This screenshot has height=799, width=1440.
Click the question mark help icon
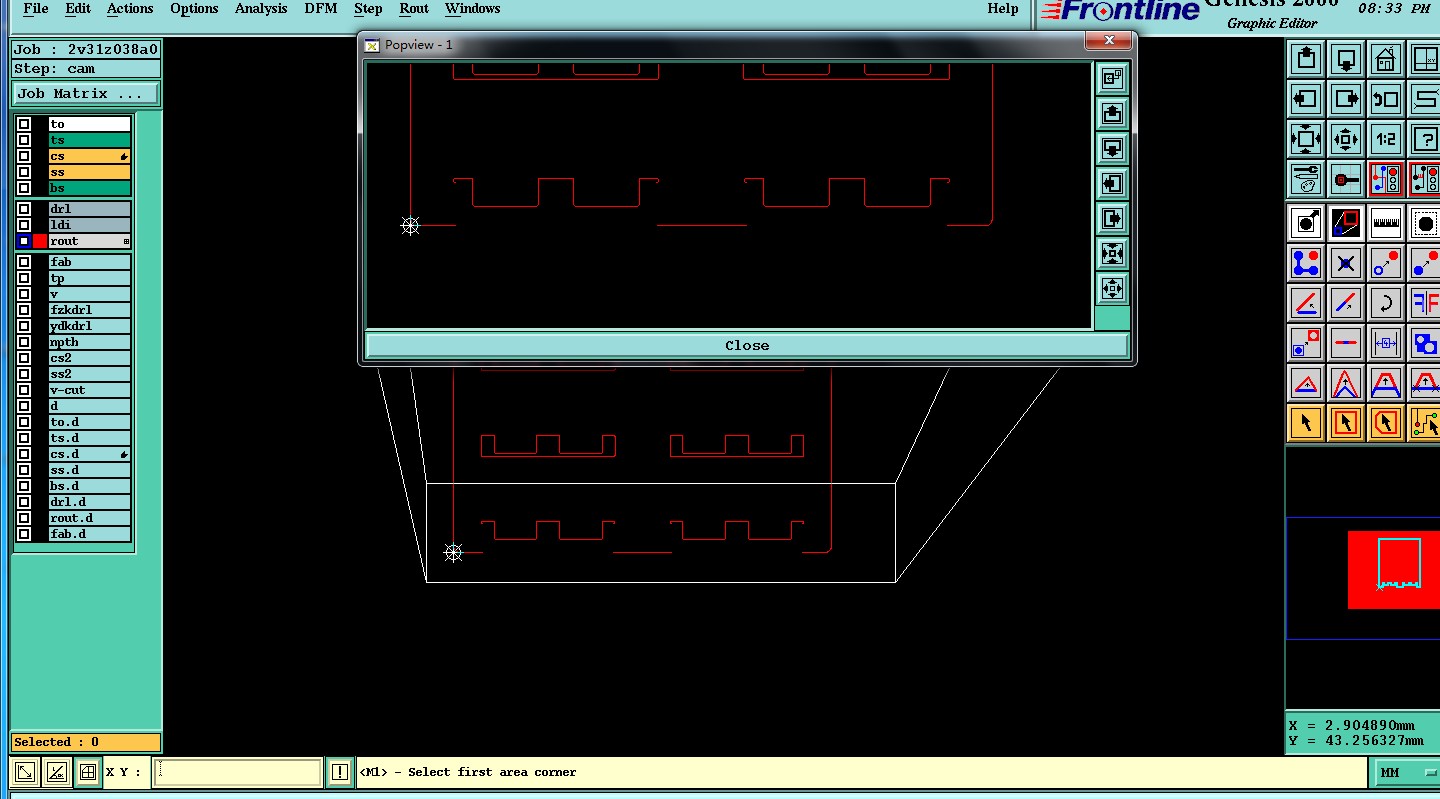(x=1425, y=139)
